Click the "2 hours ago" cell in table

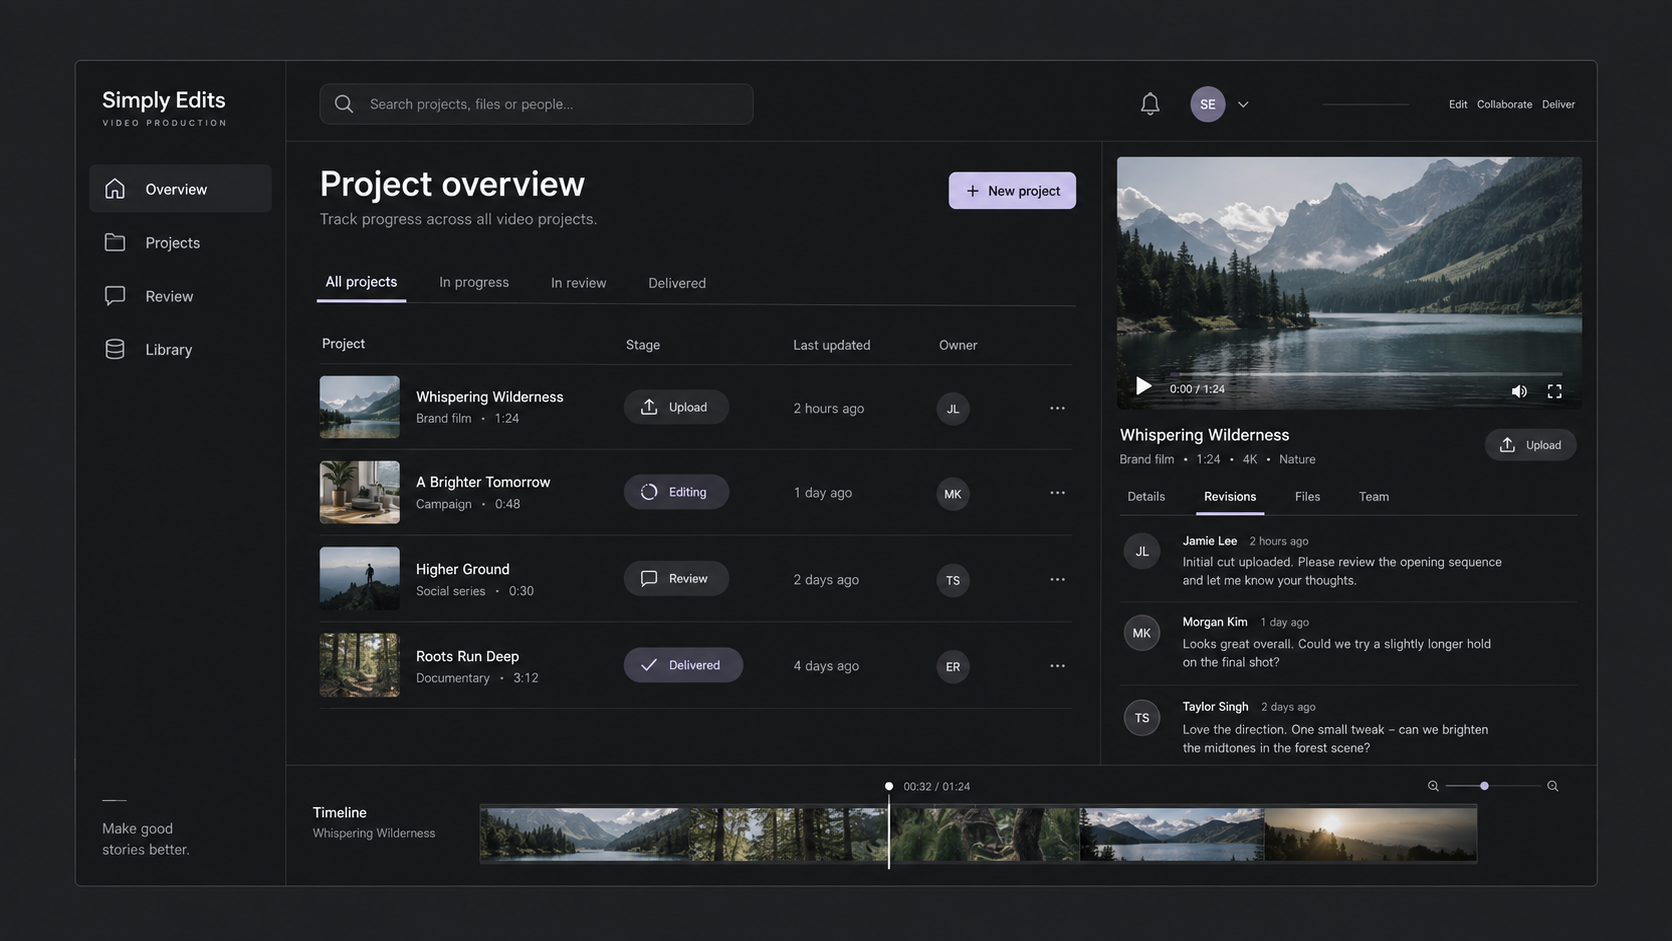(828, 408)
